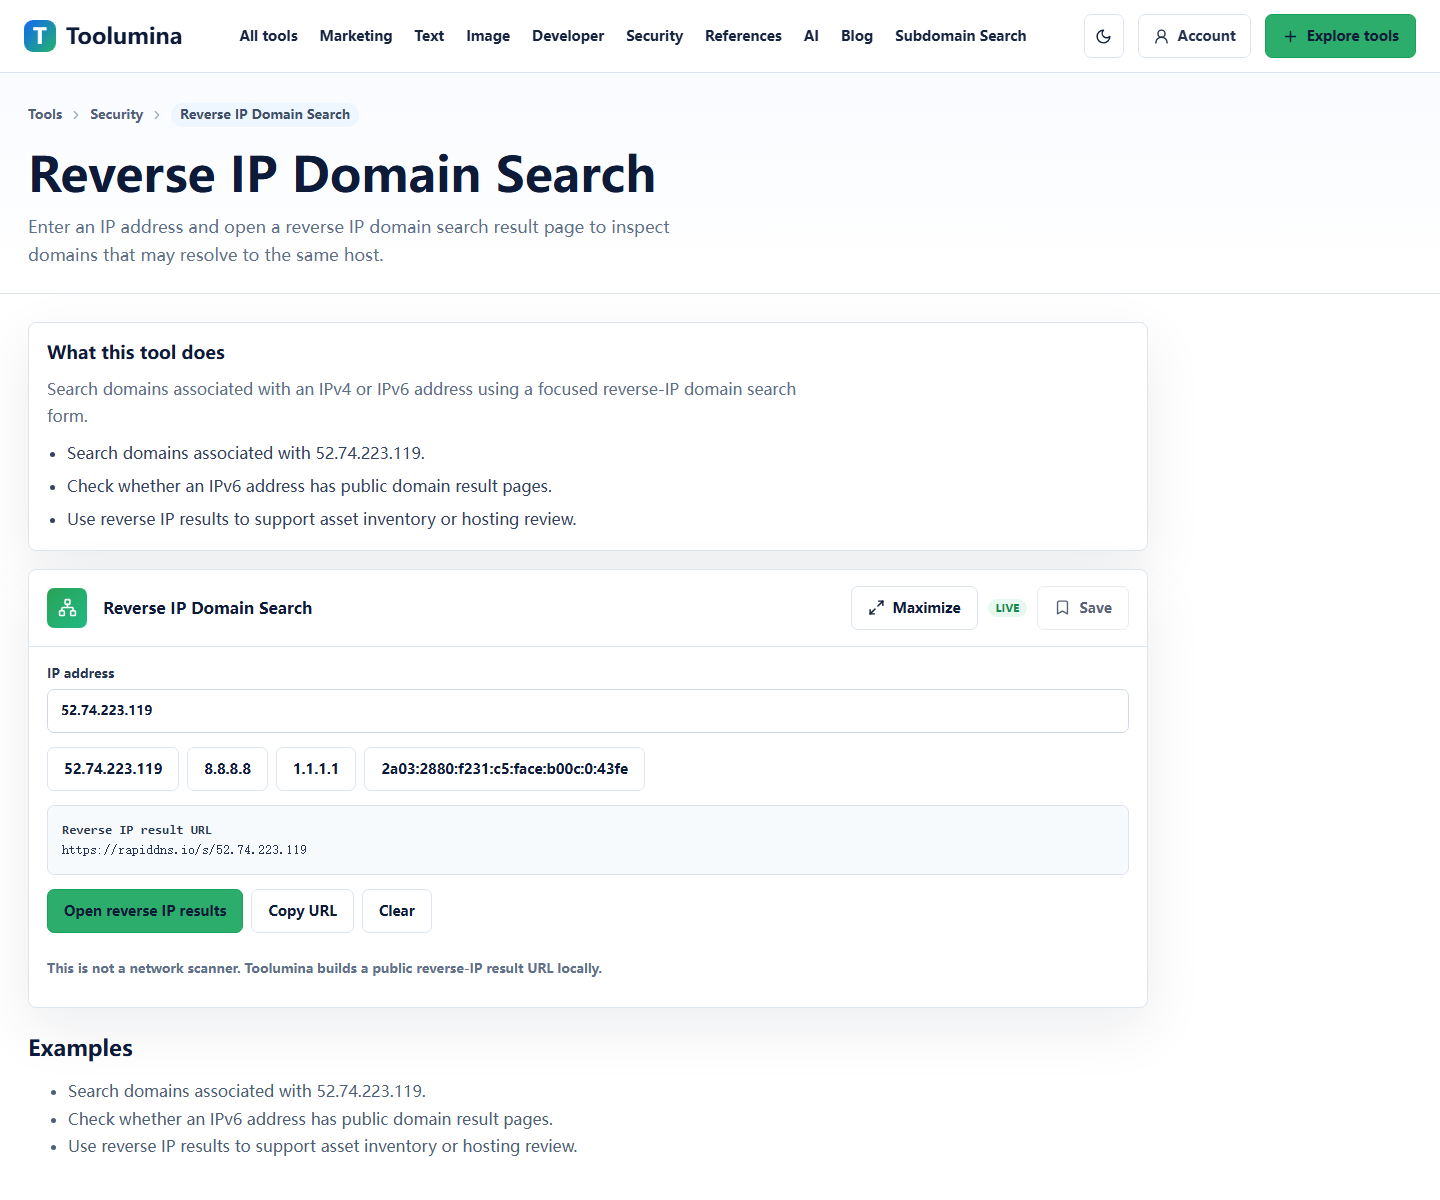Focus the IP address input field
1440x1200 pixels.
tap(588, 711)
